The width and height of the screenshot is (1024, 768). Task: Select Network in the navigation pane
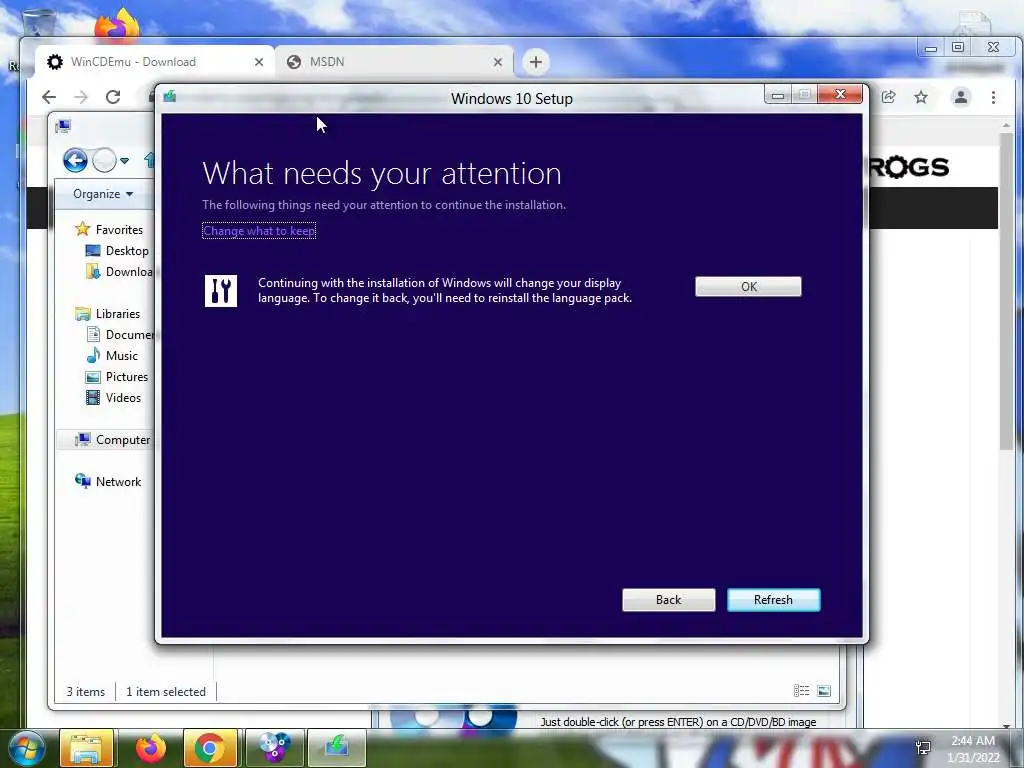108,481
